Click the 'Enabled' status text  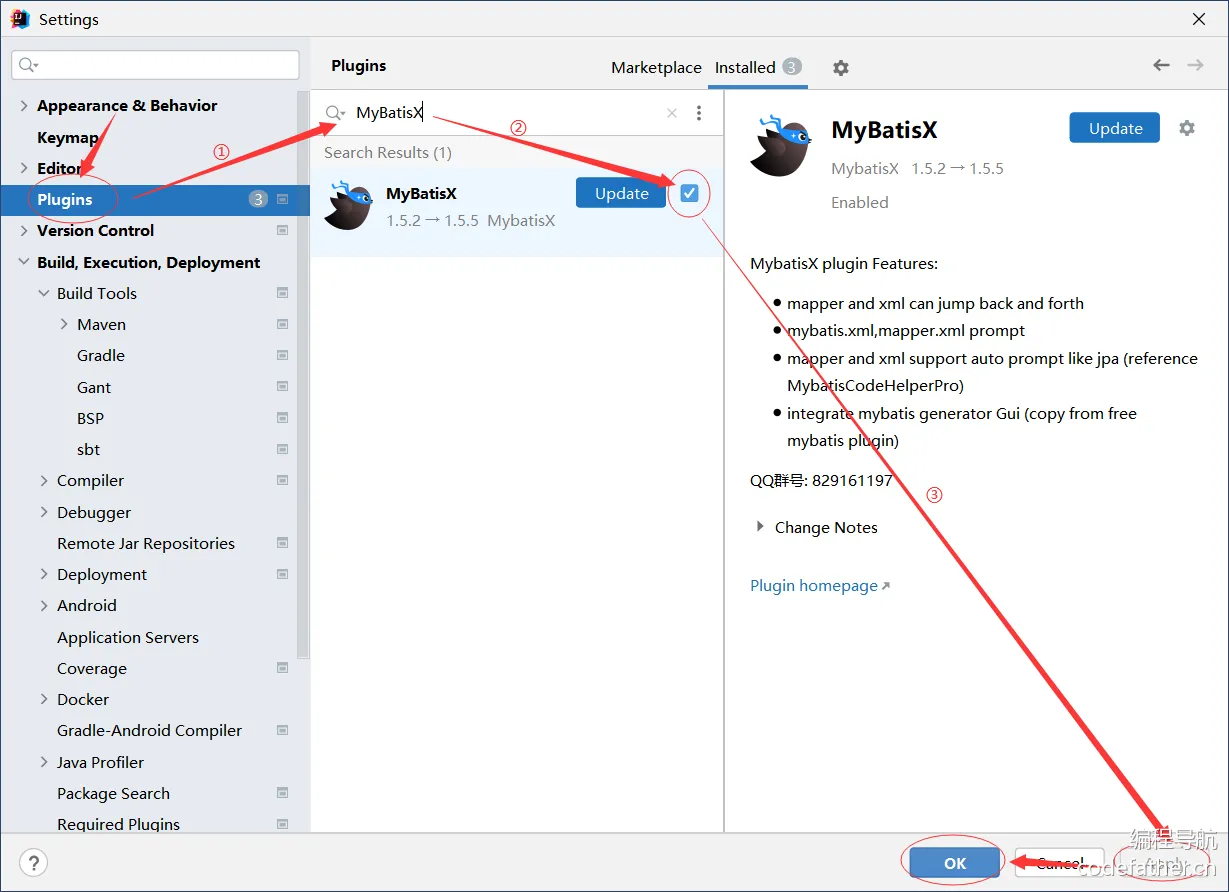859,202
